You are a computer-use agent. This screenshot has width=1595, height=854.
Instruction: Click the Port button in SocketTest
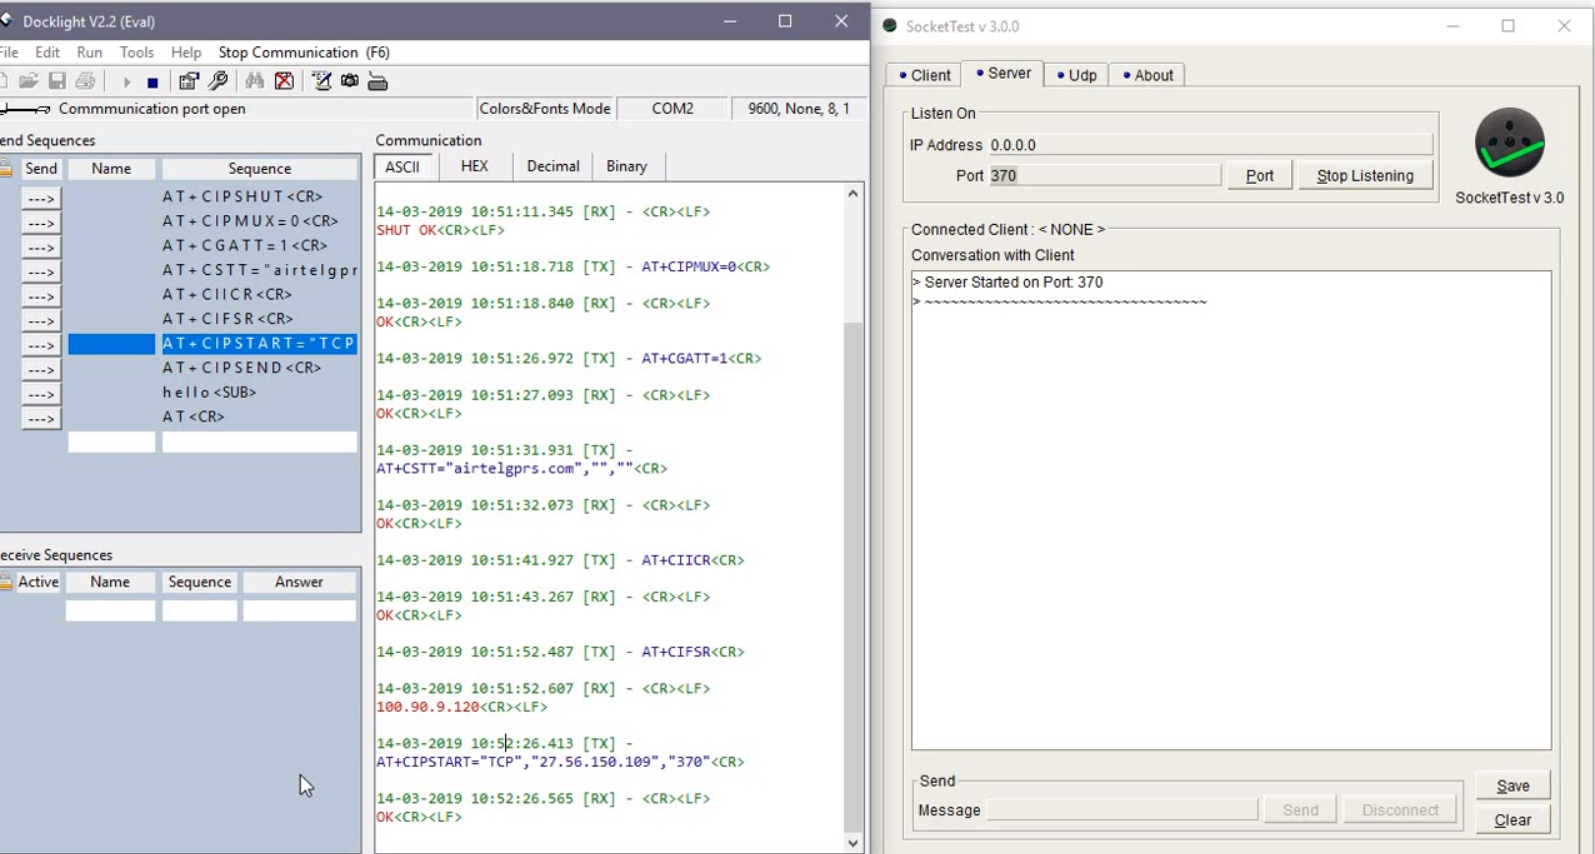[x=1260, y=176]
